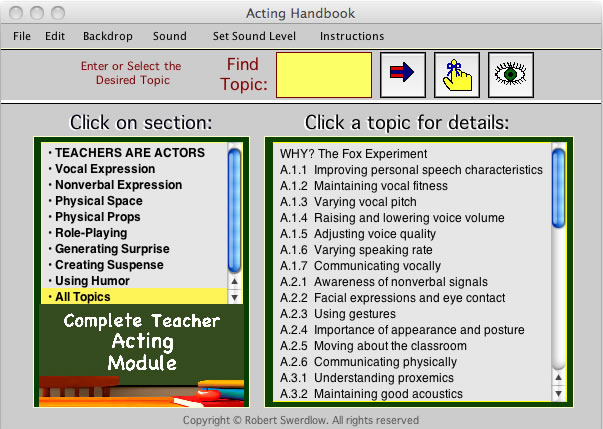This screenshot has width=603, height=429.
Task: Click the yellow Find Topic input field
Action: pos(323,74)
